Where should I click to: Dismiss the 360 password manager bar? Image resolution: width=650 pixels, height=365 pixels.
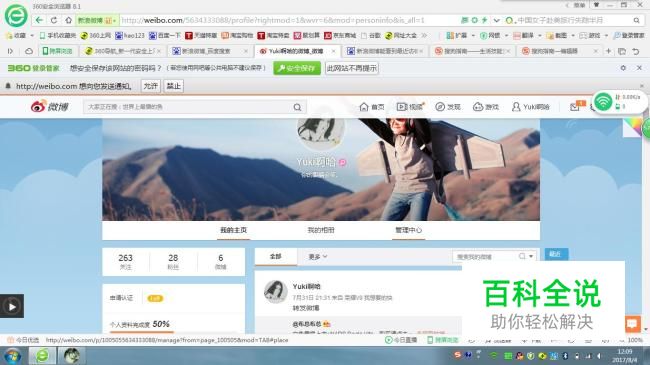pyautogui.click(x=639, y=68)
